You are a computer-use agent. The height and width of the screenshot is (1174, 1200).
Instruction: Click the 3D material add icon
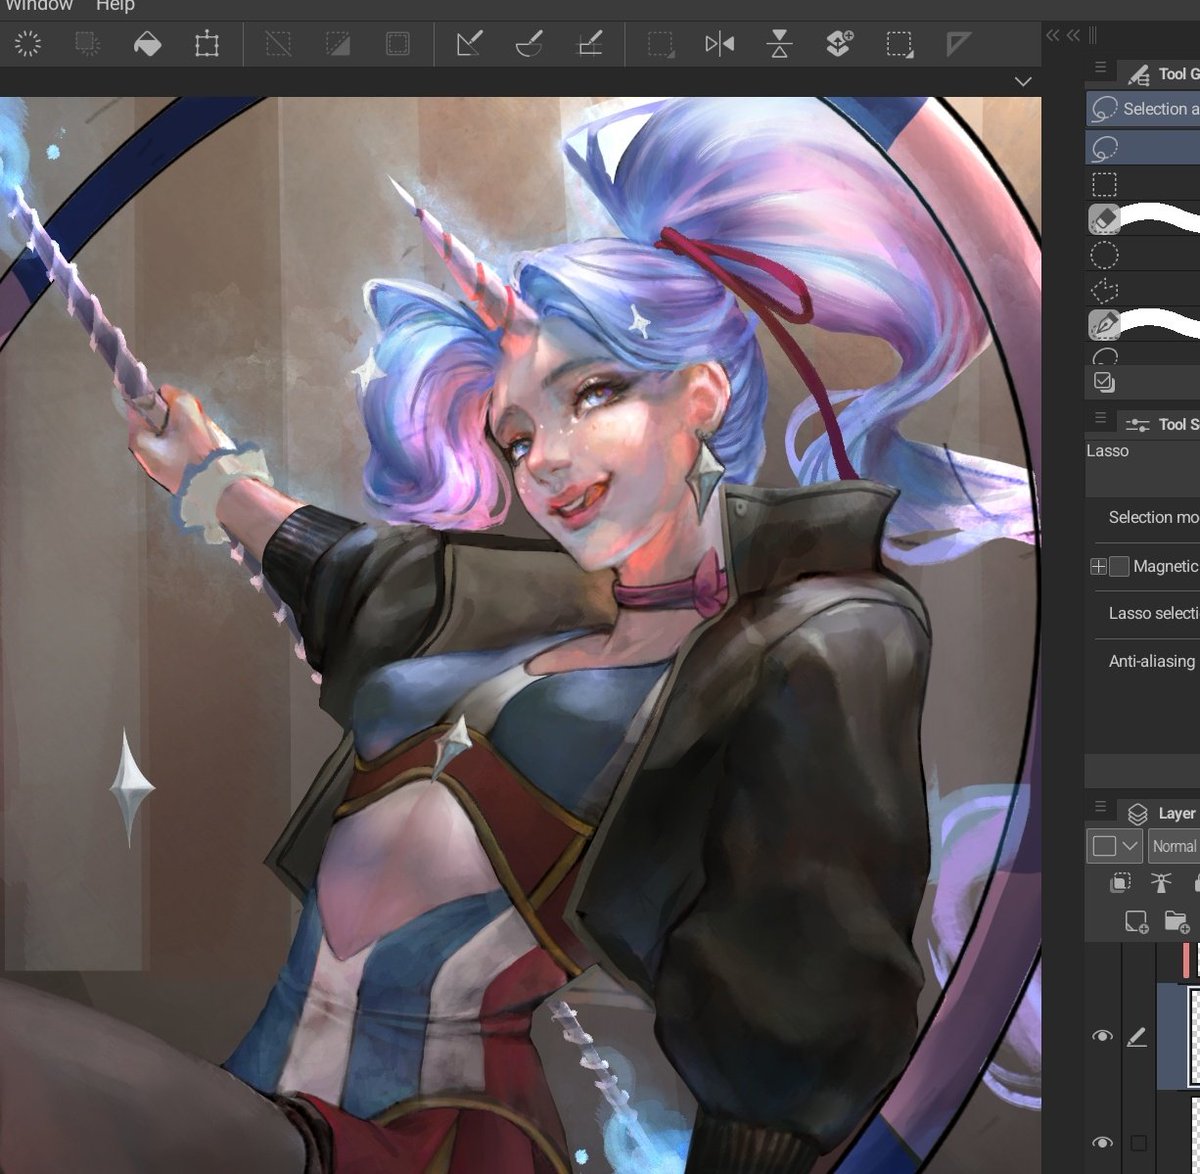(x=839, y=44)
